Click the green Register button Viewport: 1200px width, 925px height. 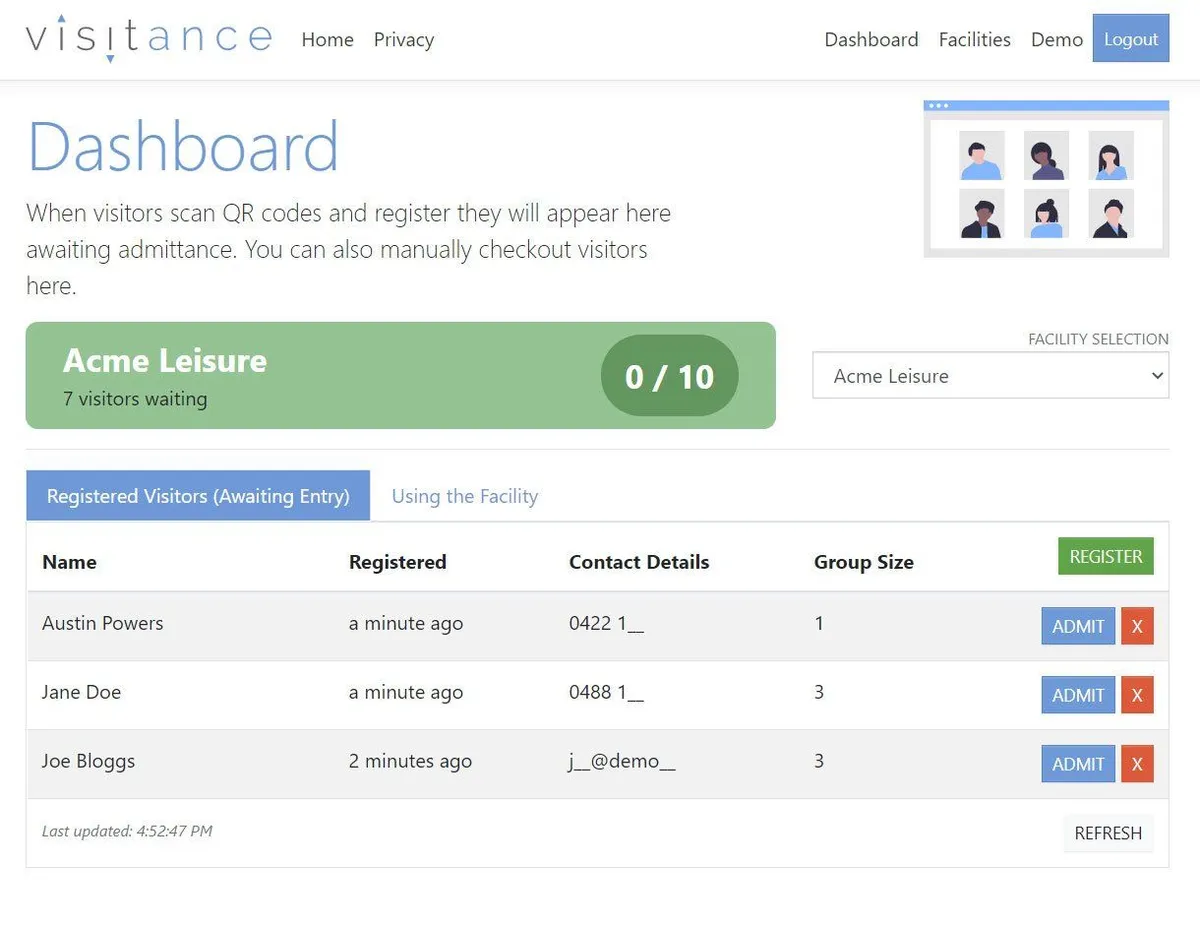pyautogui.click(x=1105, y=557)
